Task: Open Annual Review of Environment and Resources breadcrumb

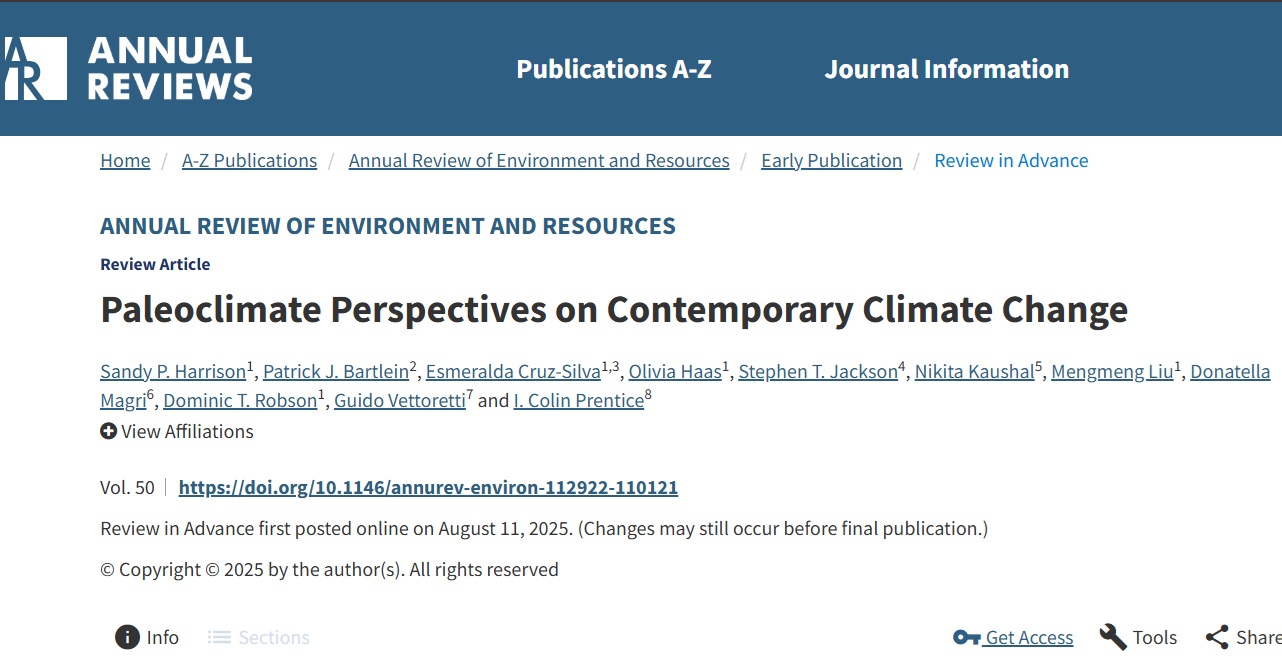Action: click(x=539, y=160)
